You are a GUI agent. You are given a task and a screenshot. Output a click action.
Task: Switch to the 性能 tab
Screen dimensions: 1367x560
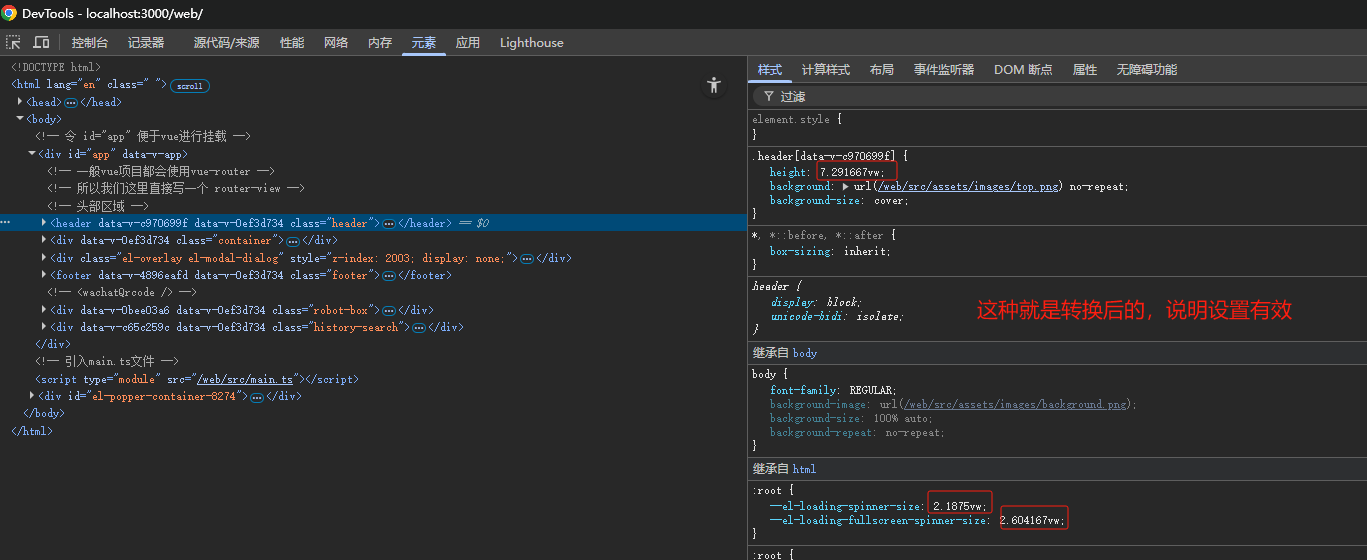pos(292,43)
